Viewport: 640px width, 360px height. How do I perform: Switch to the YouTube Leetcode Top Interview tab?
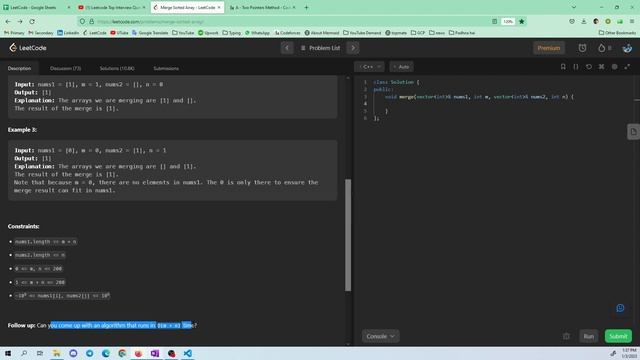pyautogui.click(x=112, y=7)
